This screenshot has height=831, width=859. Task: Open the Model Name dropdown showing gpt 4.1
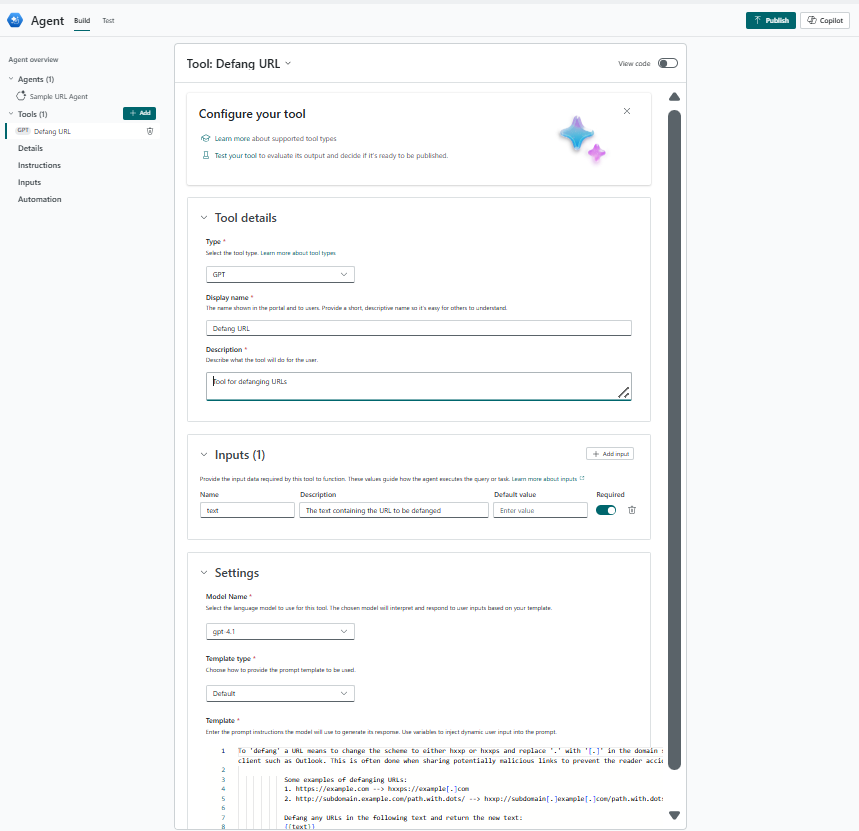coord(280,631)
